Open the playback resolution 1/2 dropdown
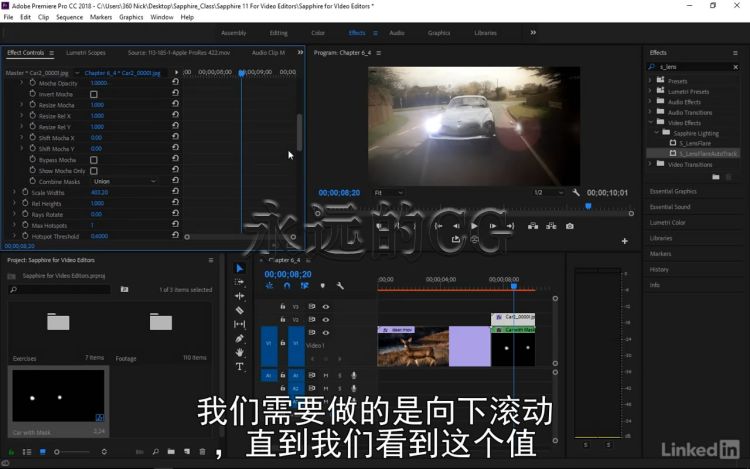The width and height of the screenshot is (750, 469). (x=549, y=193)
